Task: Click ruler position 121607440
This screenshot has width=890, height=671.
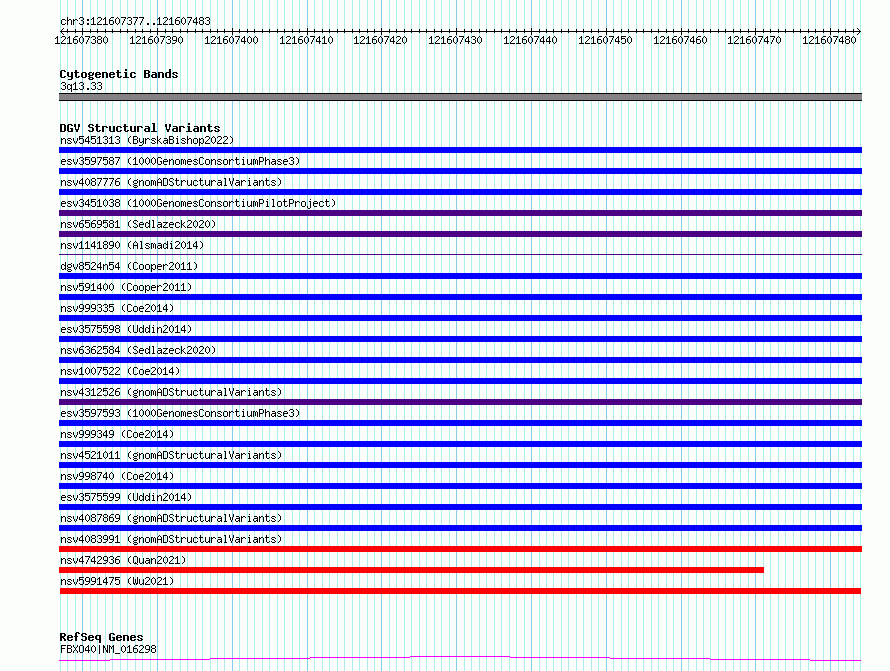Action: coord(530,40)
